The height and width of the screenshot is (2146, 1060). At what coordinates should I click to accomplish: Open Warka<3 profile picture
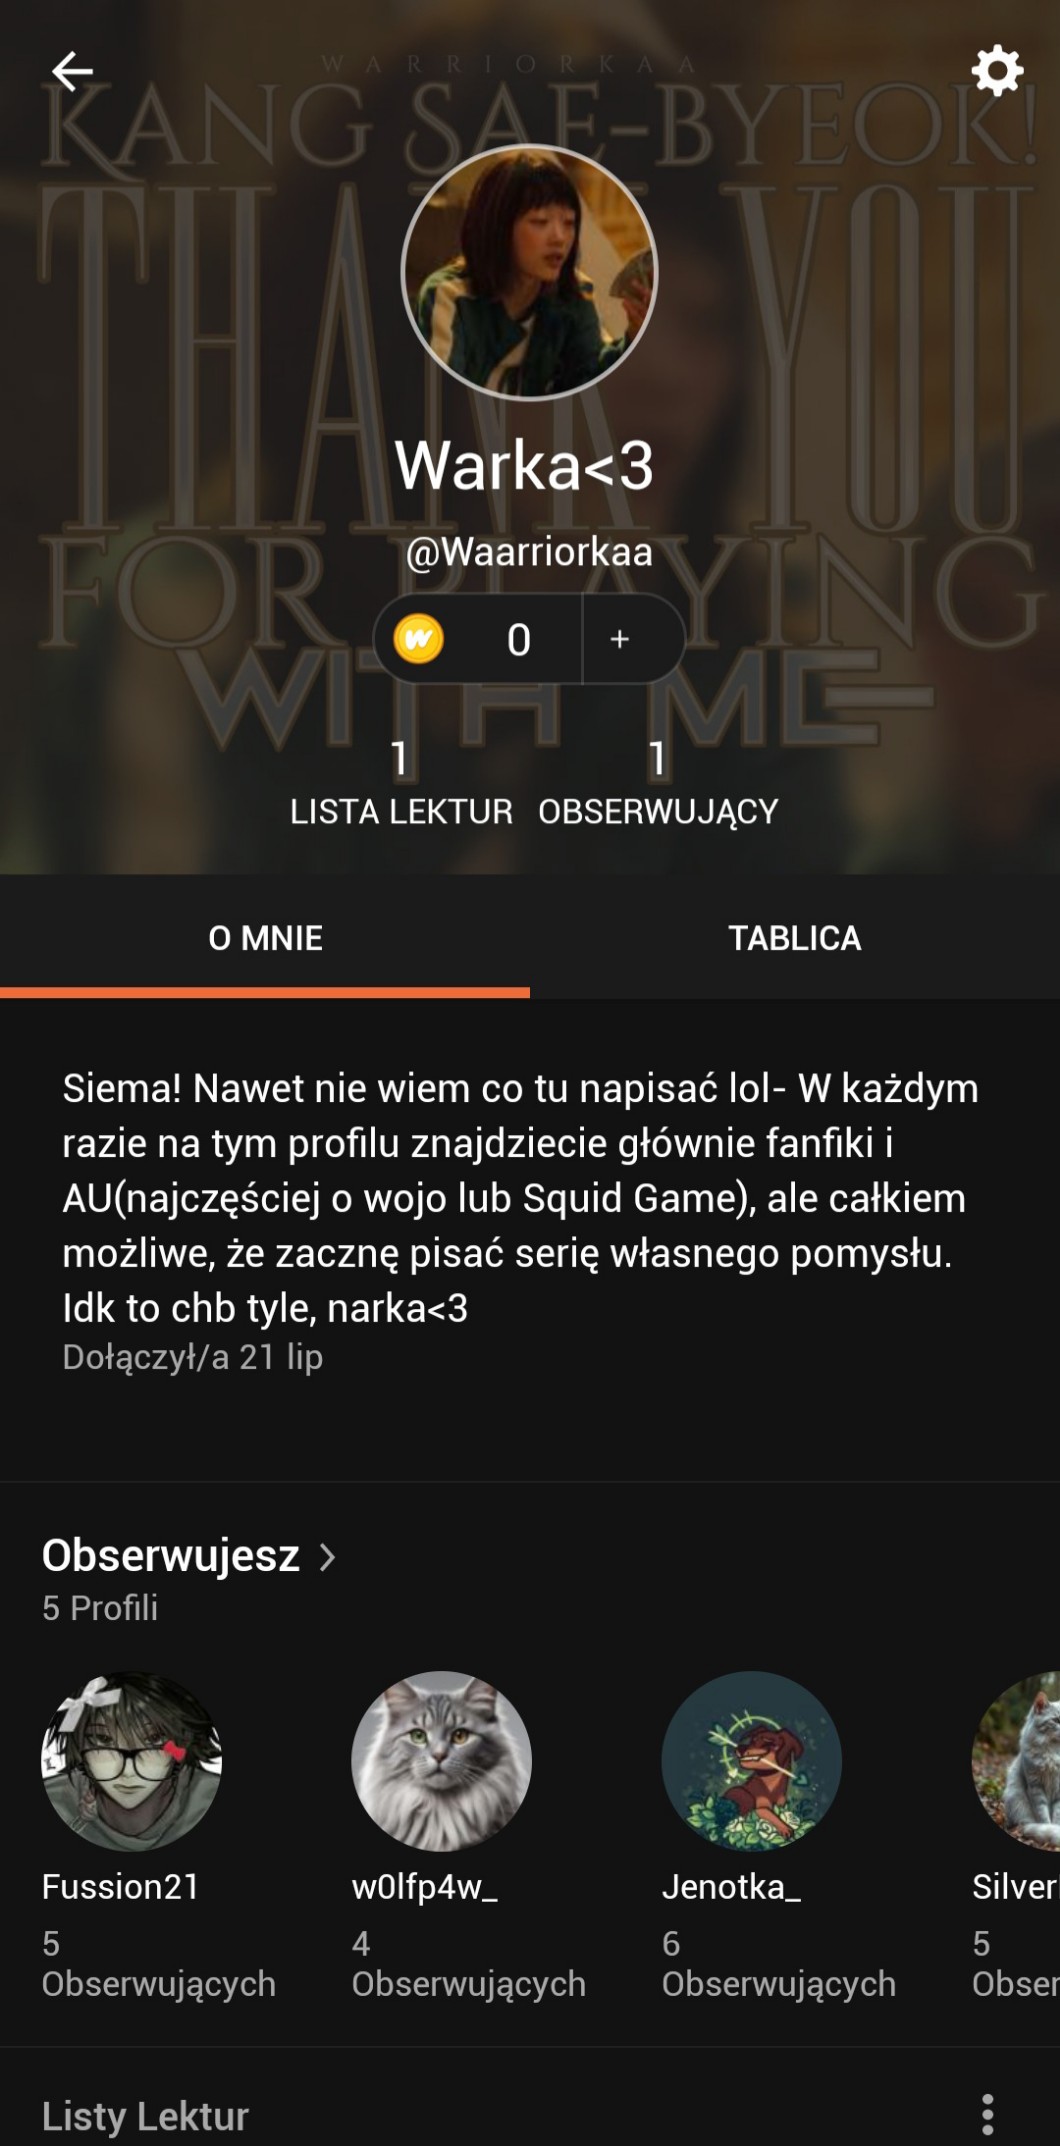point(530,273)
